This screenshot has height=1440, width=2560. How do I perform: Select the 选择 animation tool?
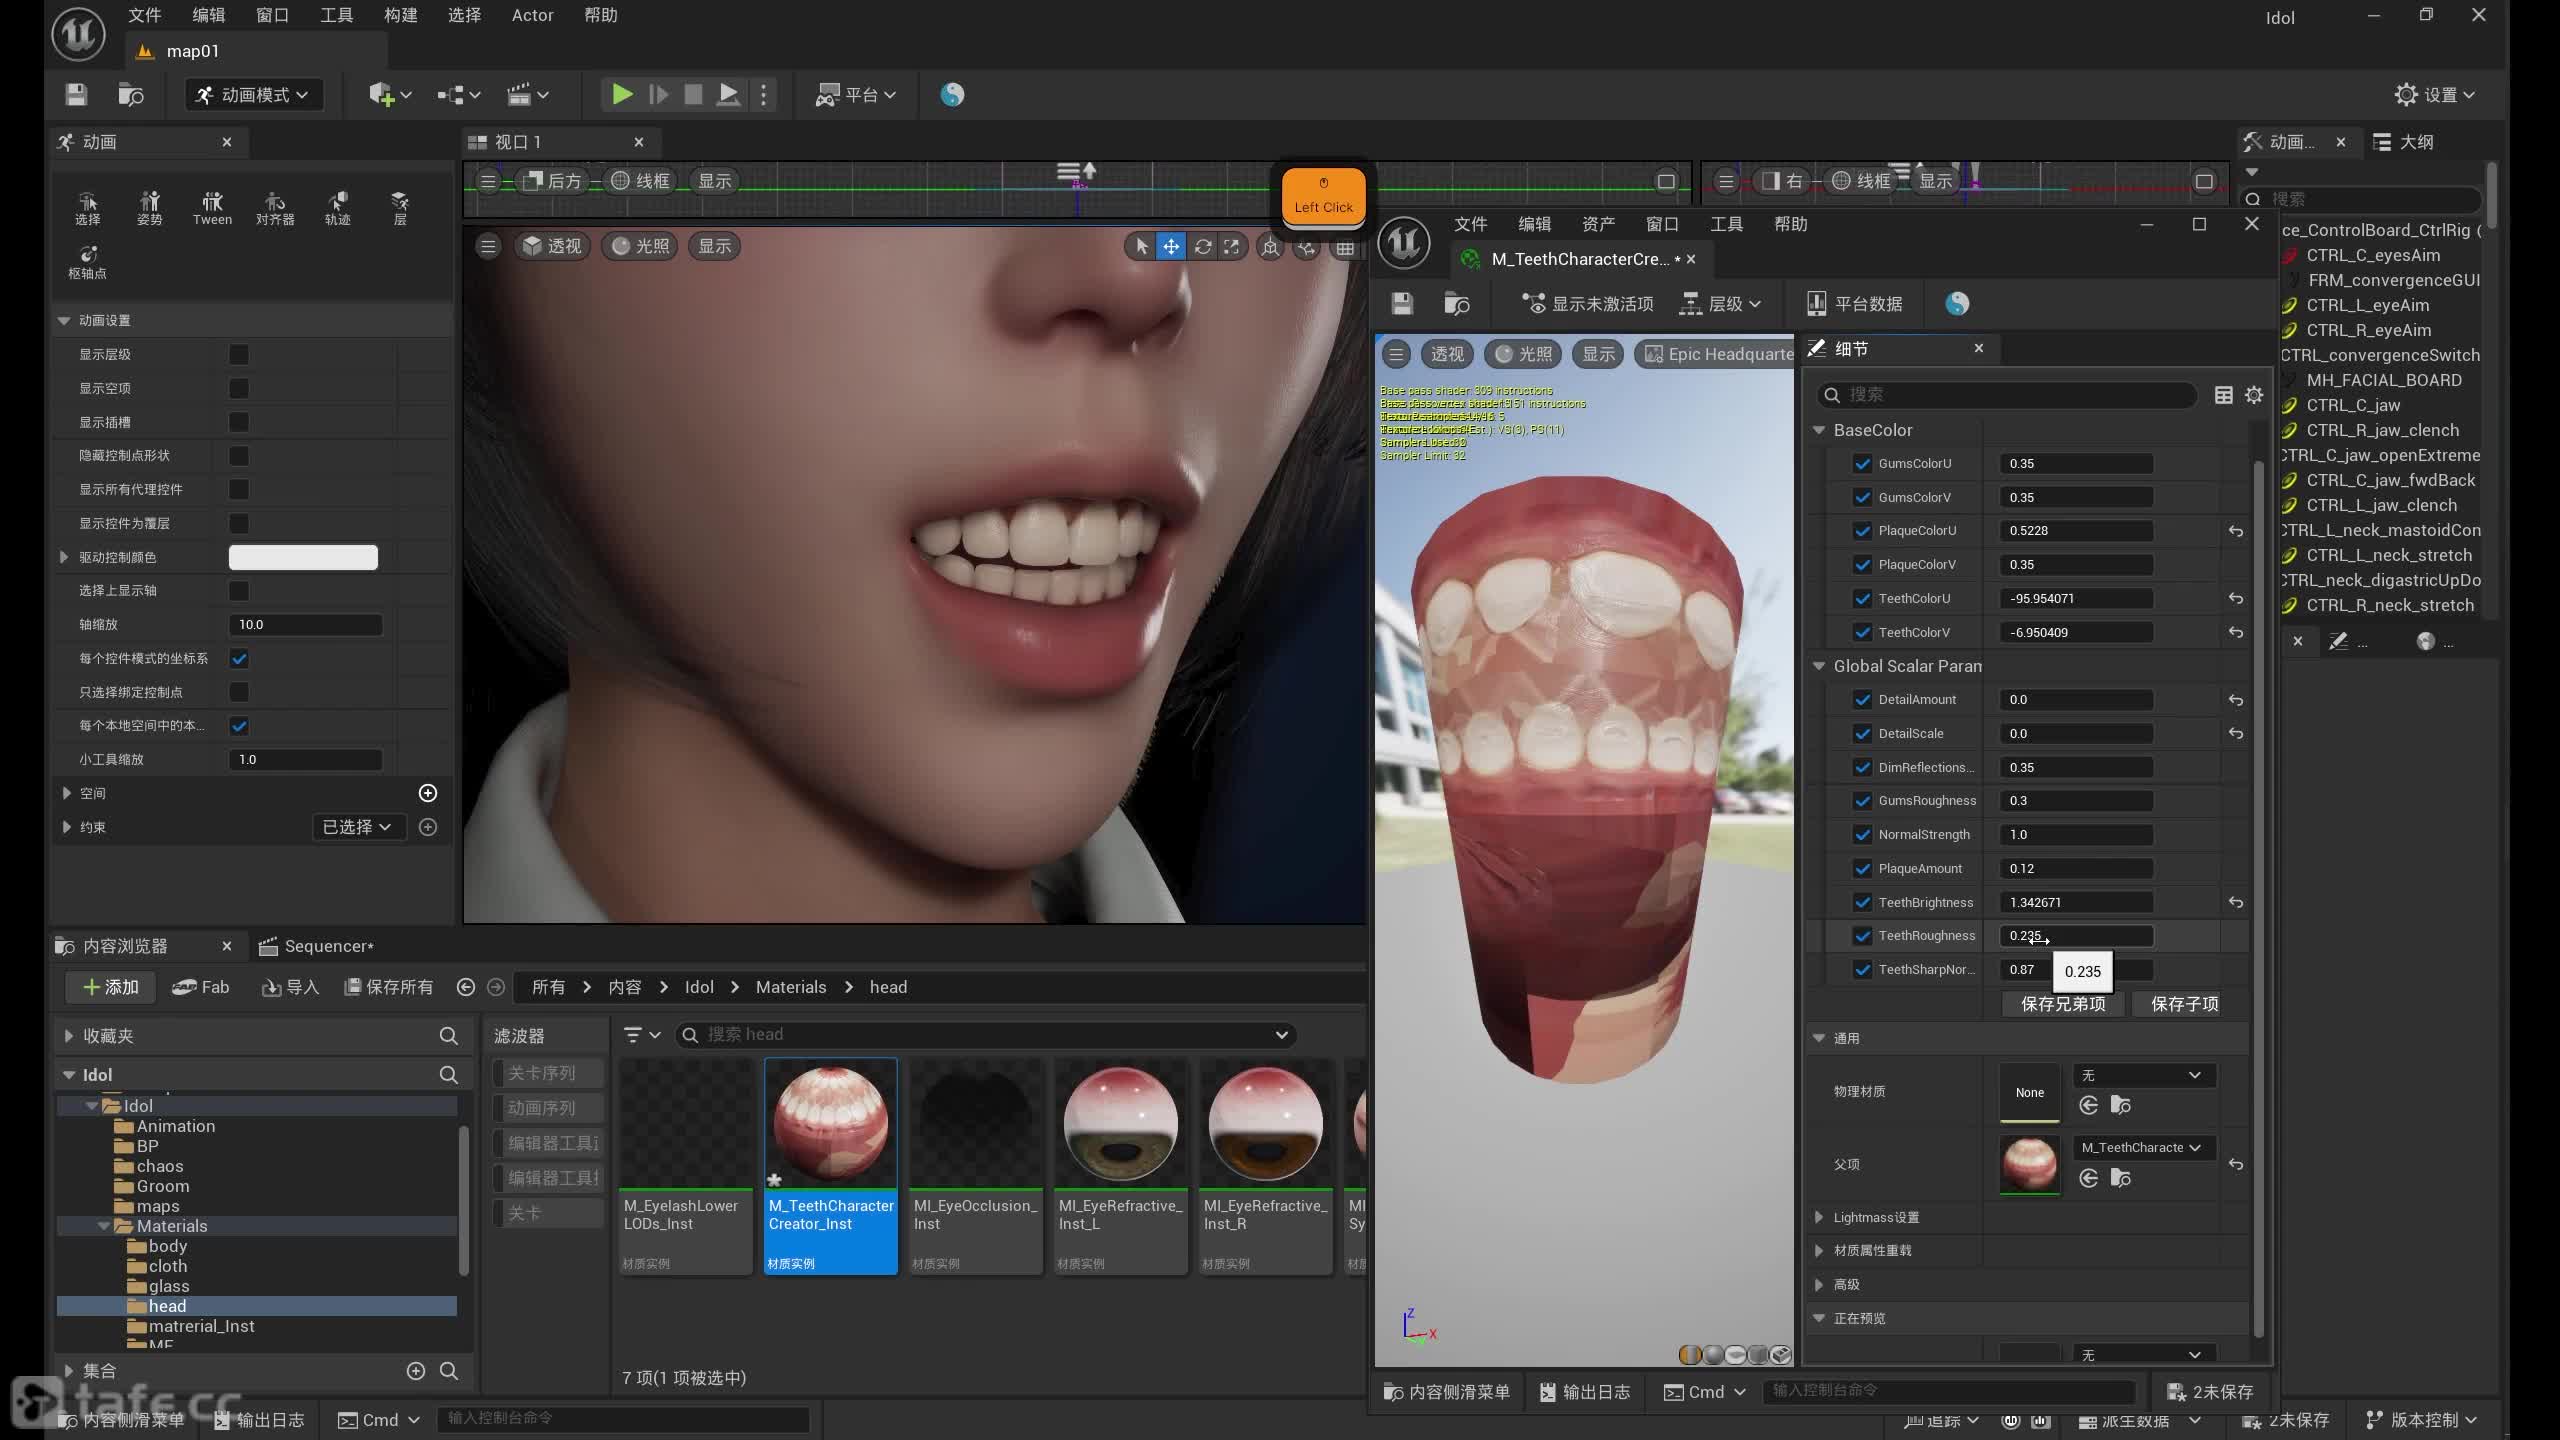click(x=87, y=208)
